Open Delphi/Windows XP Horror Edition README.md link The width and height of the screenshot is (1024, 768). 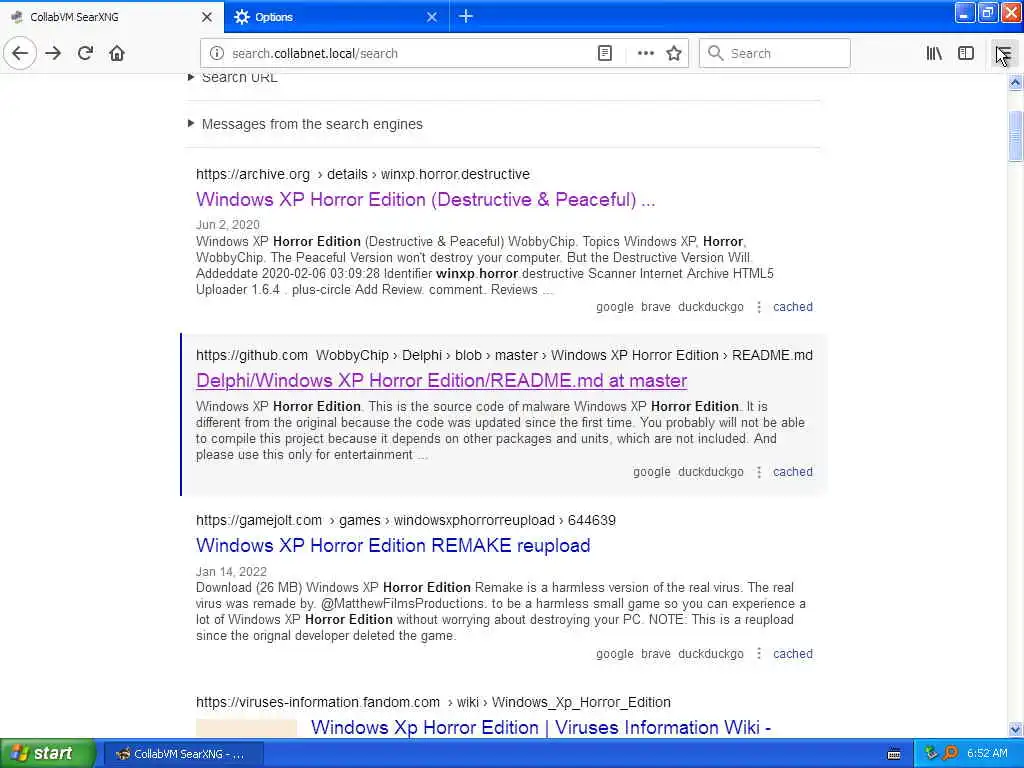[x=441, y=380]
